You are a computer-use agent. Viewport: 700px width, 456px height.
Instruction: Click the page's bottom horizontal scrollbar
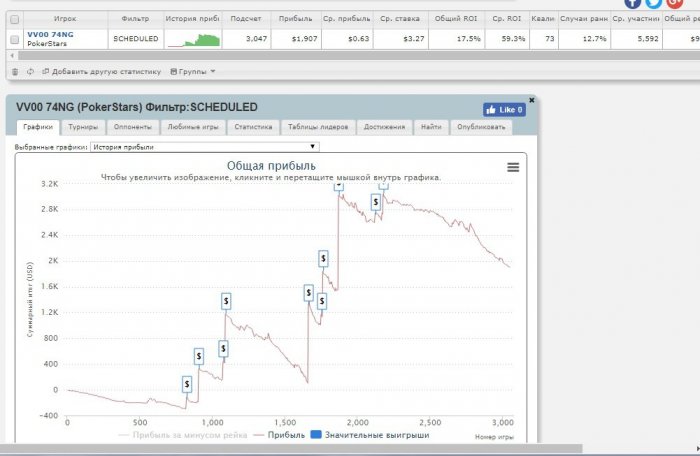[291, 448]
